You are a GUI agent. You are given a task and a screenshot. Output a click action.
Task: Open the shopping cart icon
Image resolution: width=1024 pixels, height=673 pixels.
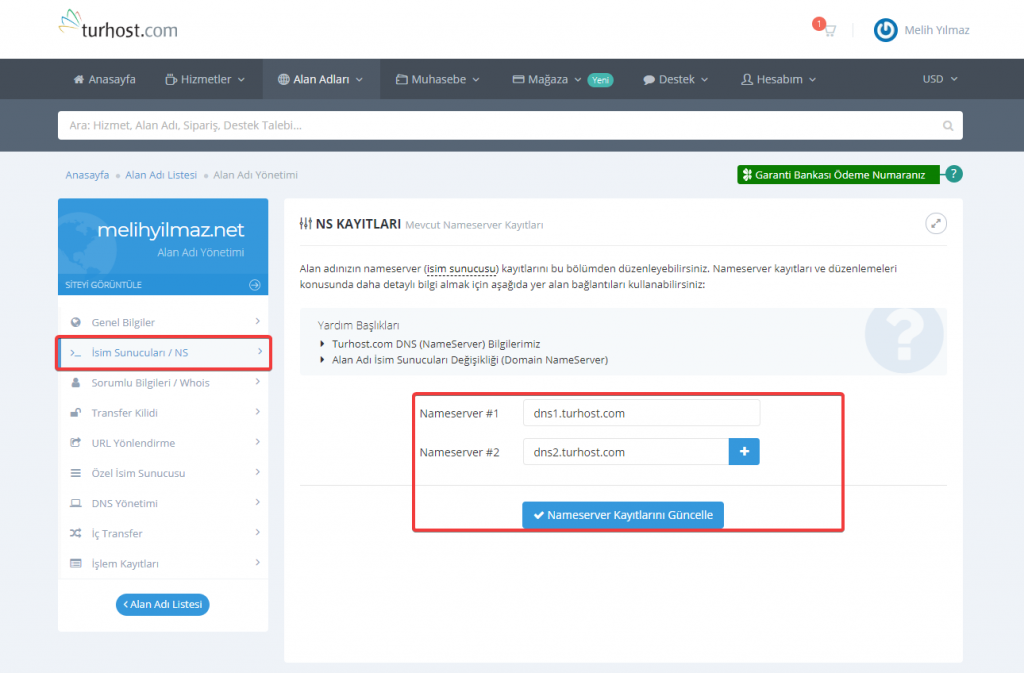coord(828,30)
